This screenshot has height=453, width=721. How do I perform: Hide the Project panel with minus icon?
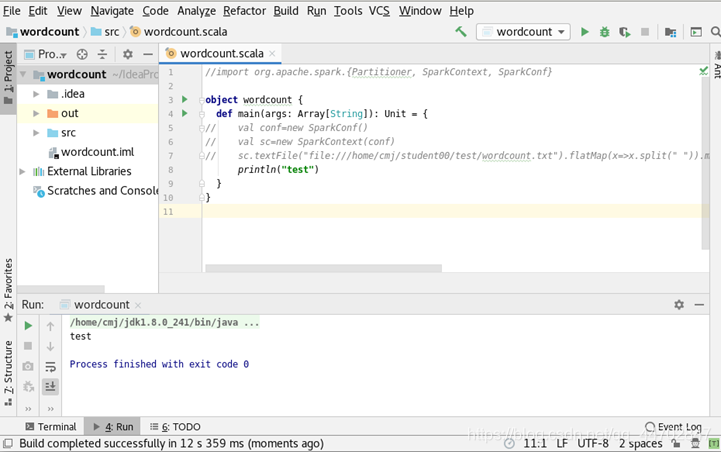pos(148,54)
